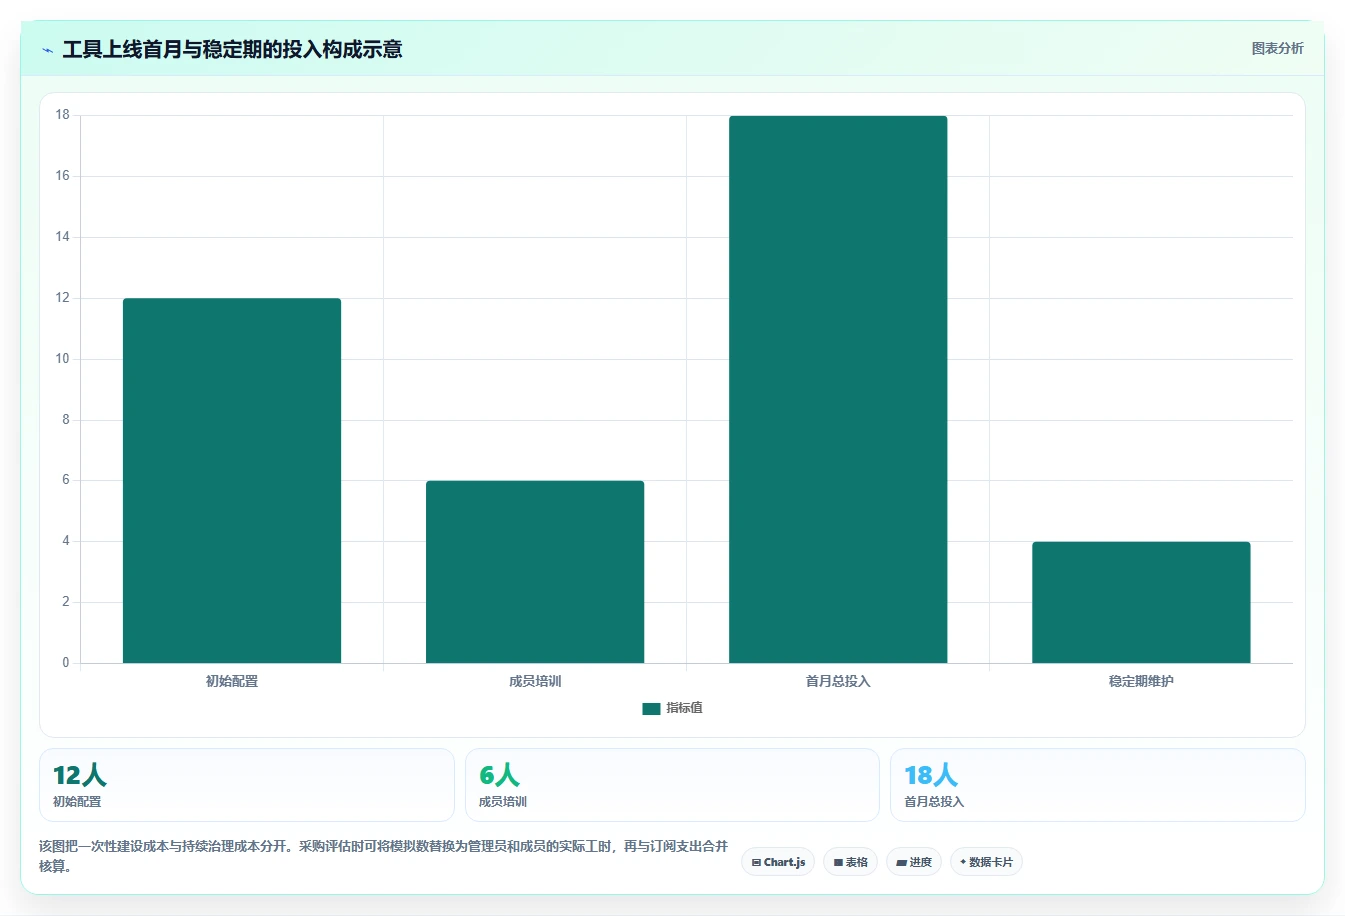Click the 进度 tag chip
The image size is (1345, 916).
click(914, 862)
